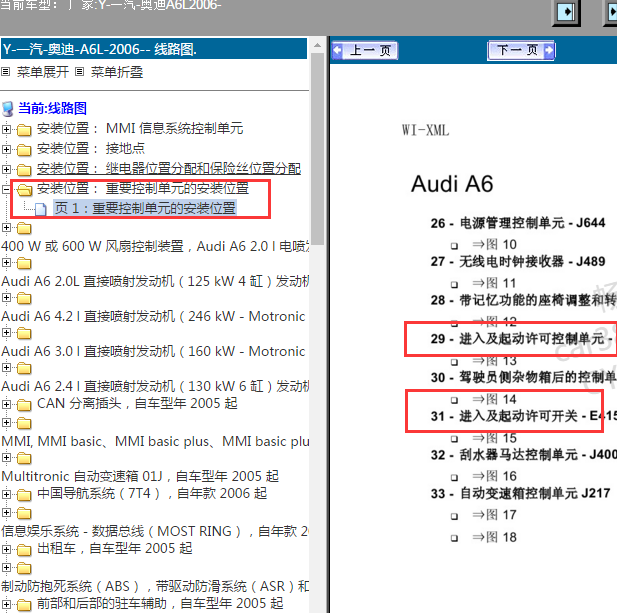The width and height of the screenshot is (617, 613).
Task: Click the folder icon beside 出租车，自车型年 2005 起
Action: [24, 549]
